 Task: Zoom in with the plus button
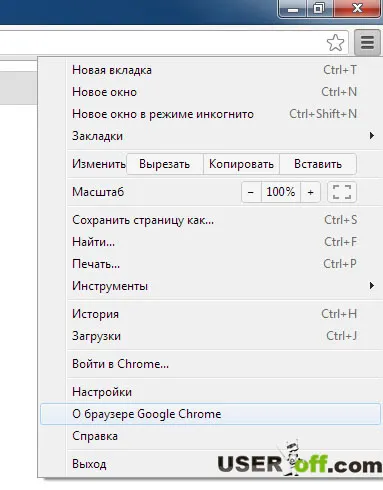(310, 192)
